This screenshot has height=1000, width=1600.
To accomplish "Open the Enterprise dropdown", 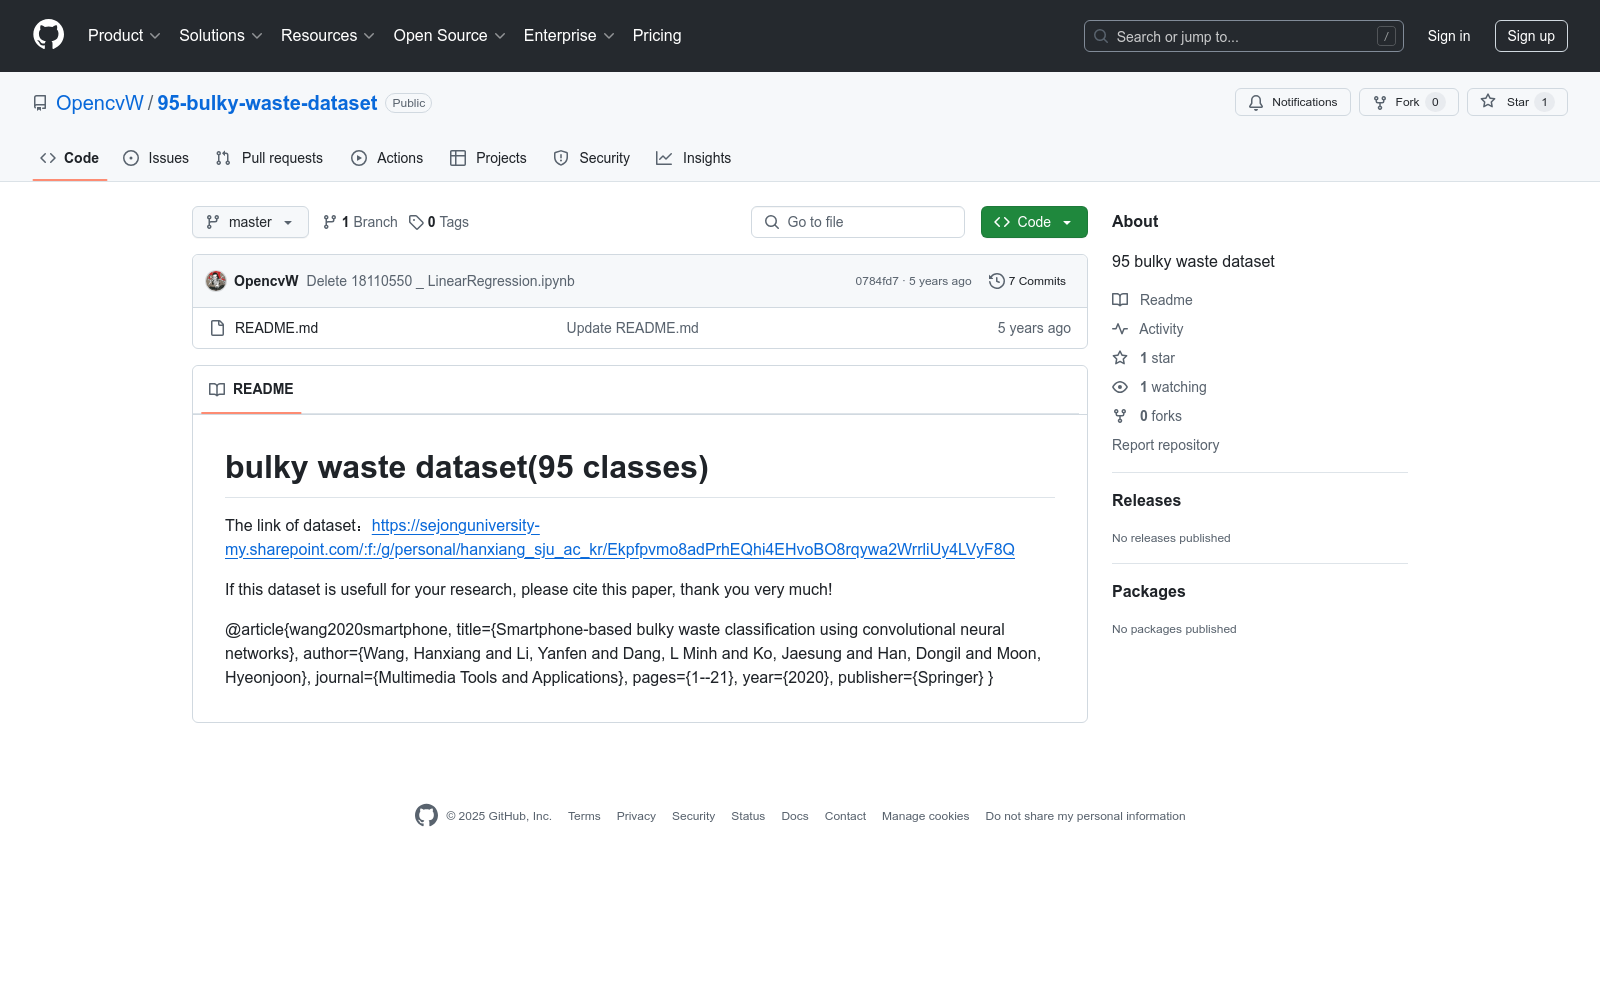I will click(569, 36).
